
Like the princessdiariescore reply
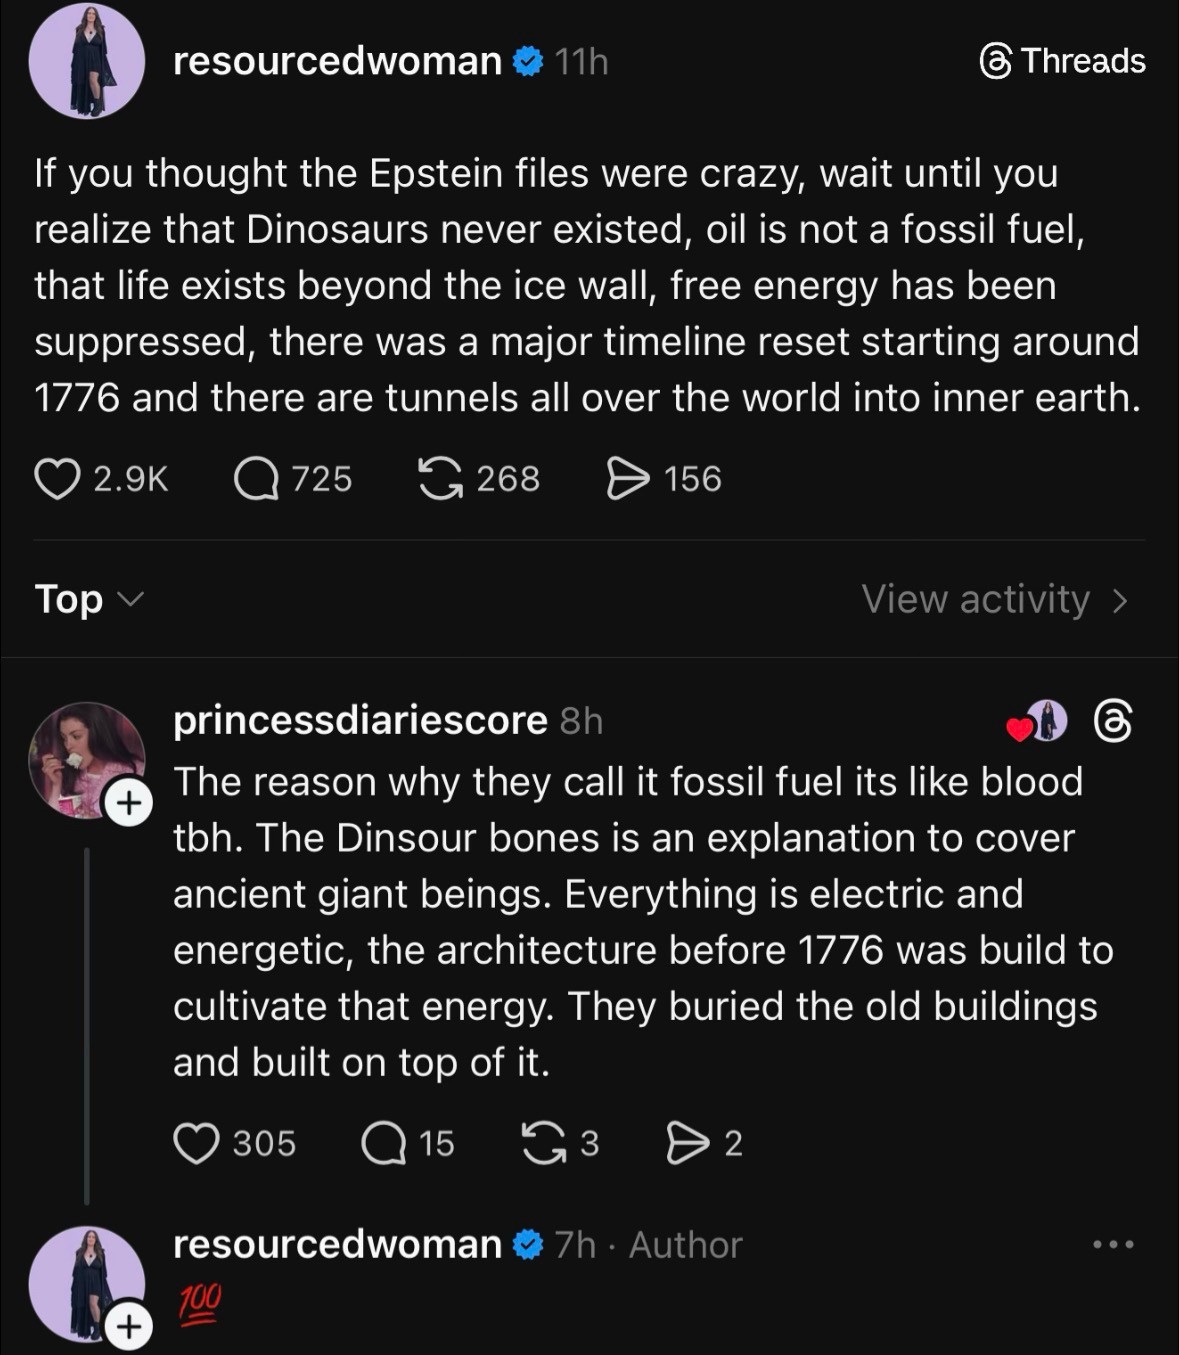tap(196, 1143)
